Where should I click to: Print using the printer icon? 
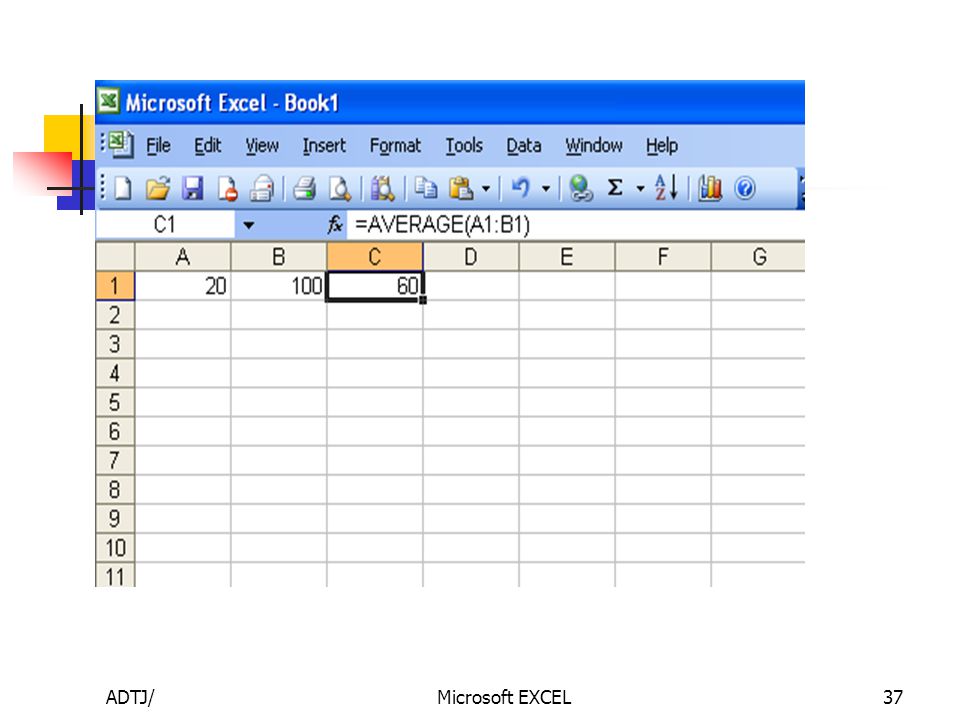(304, 188)
